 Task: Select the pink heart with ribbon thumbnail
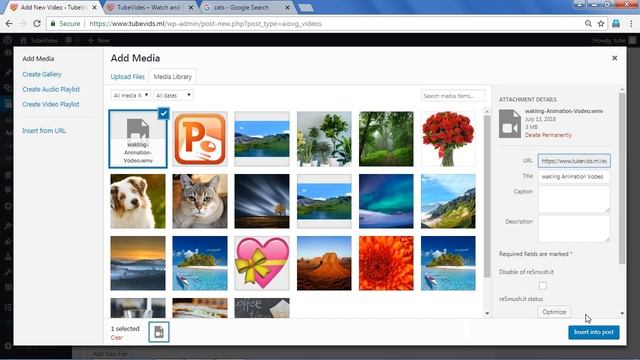(262, 263)
